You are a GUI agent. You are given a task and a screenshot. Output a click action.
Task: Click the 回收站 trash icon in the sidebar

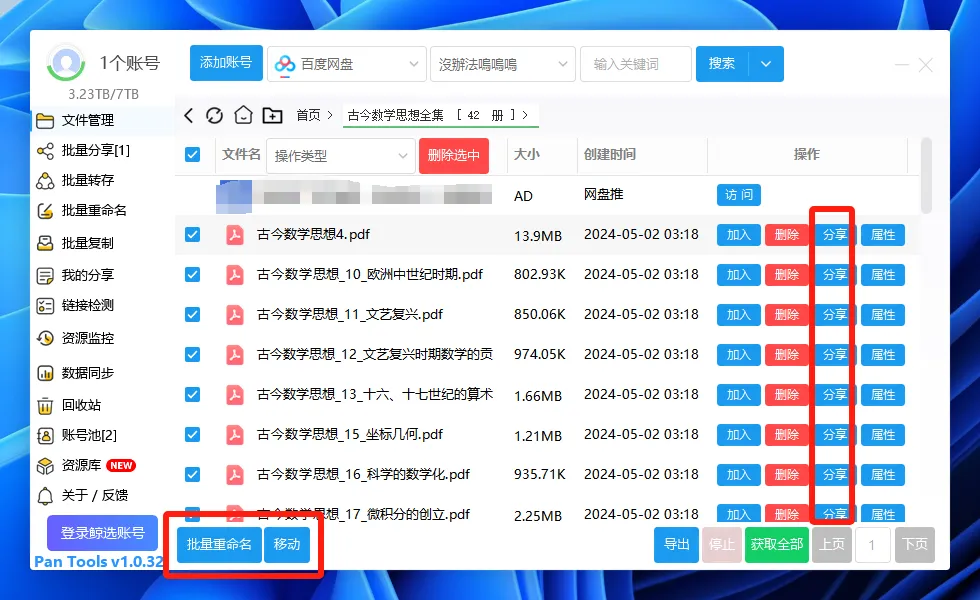pyautogui.click(x=45, y=406)
